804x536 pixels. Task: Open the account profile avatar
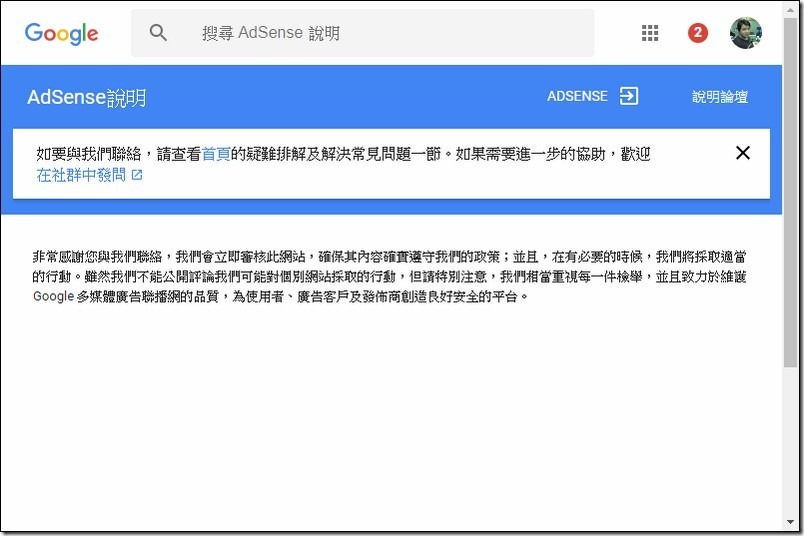[745, 33]
